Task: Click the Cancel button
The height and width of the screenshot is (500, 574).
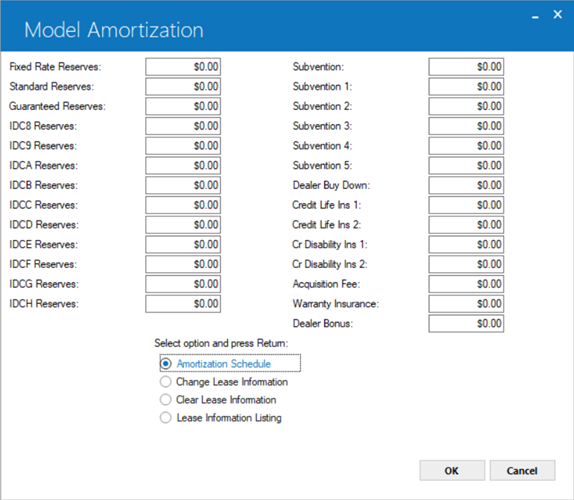Action: (522, 470)
